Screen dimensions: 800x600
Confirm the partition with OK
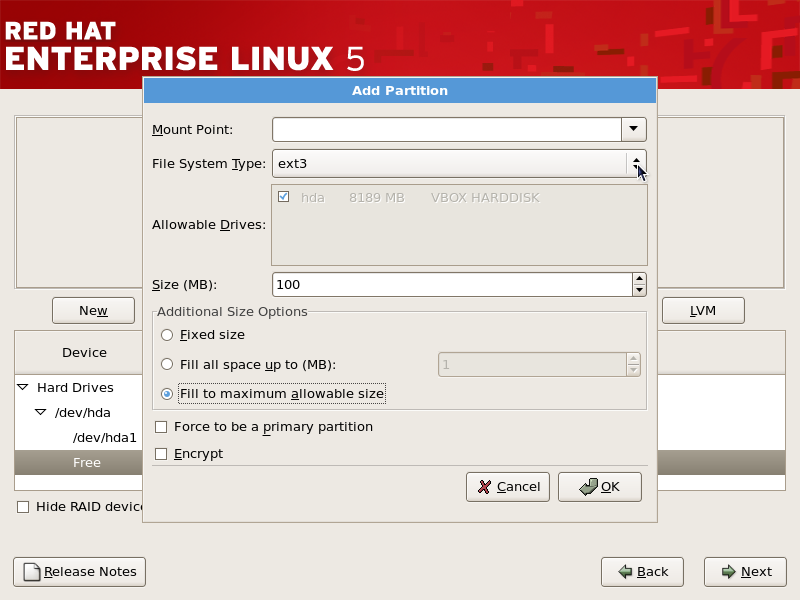tap(600, 487)
